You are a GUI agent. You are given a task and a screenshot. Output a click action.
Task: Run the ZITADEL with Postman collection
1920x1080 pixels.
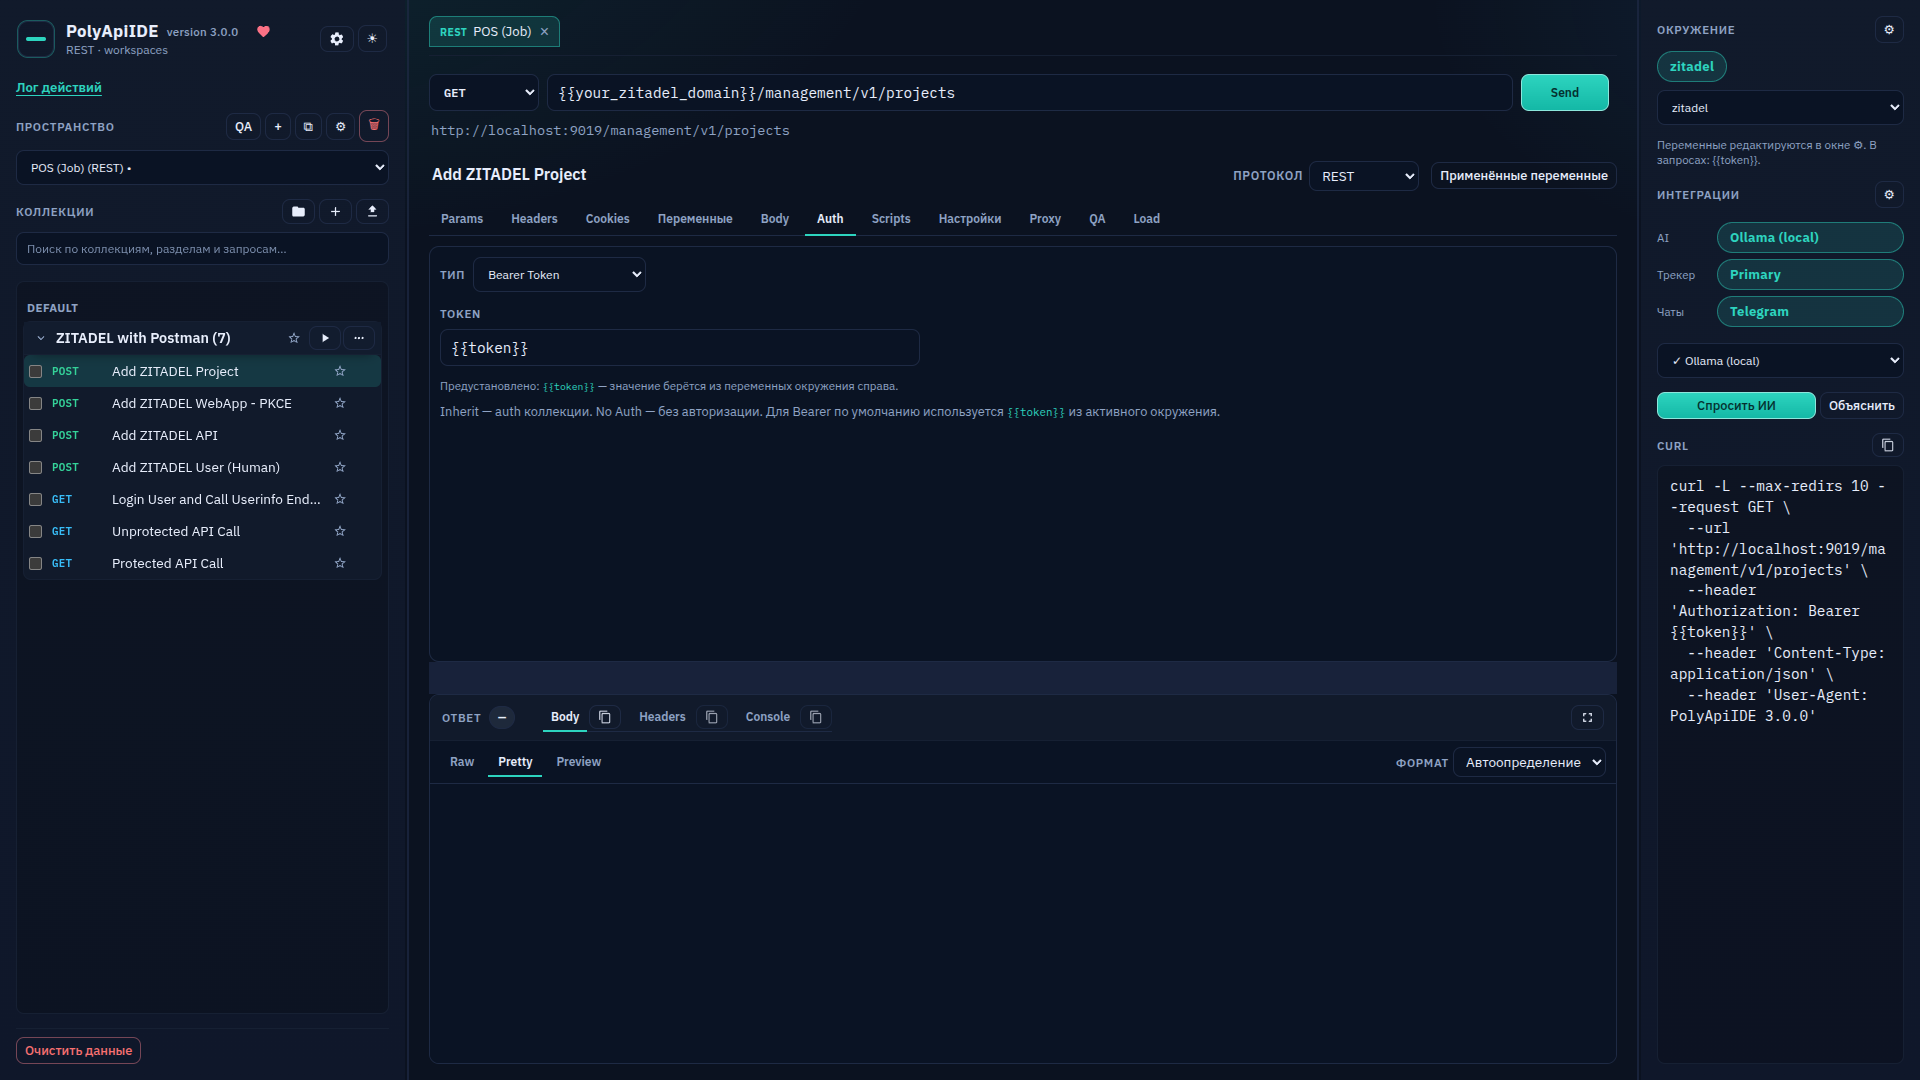click(x=325, y=338)
